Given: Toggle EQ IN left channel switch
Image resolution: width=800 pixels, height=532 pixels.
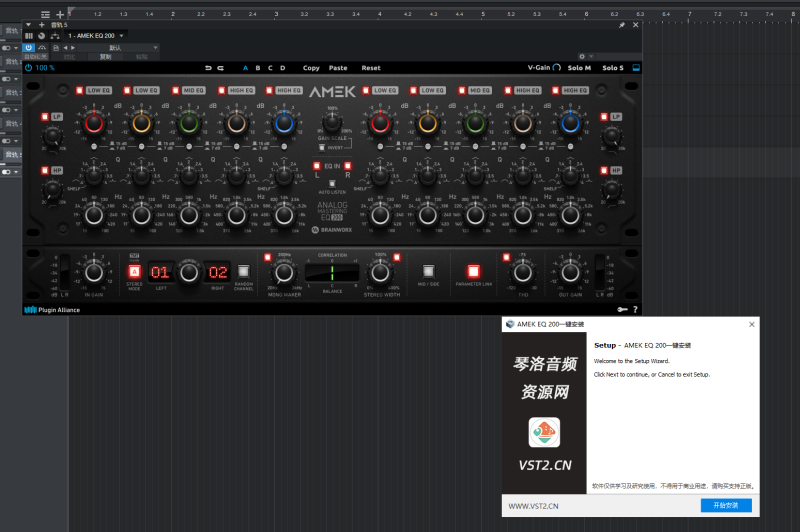Looking at the screenshot, I should coord(317,166).
